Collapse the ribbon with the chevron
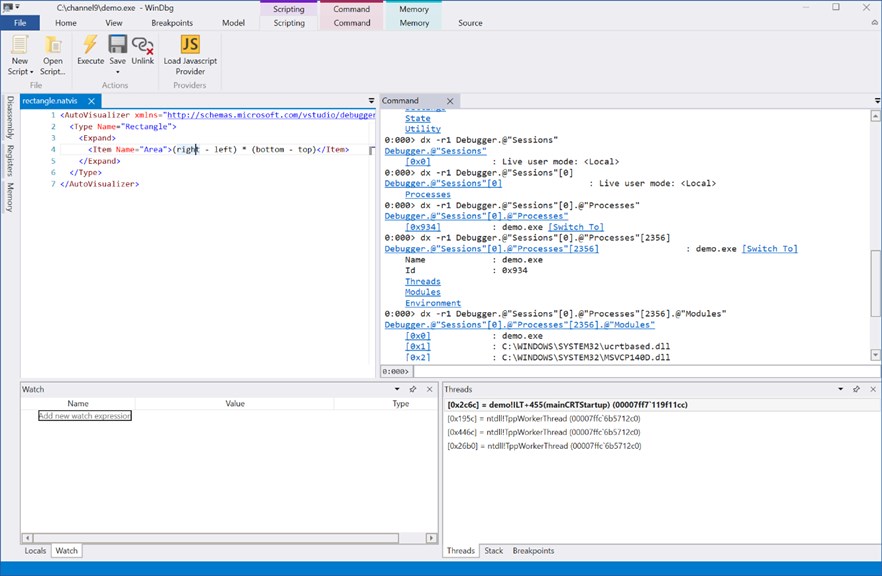 875,23
